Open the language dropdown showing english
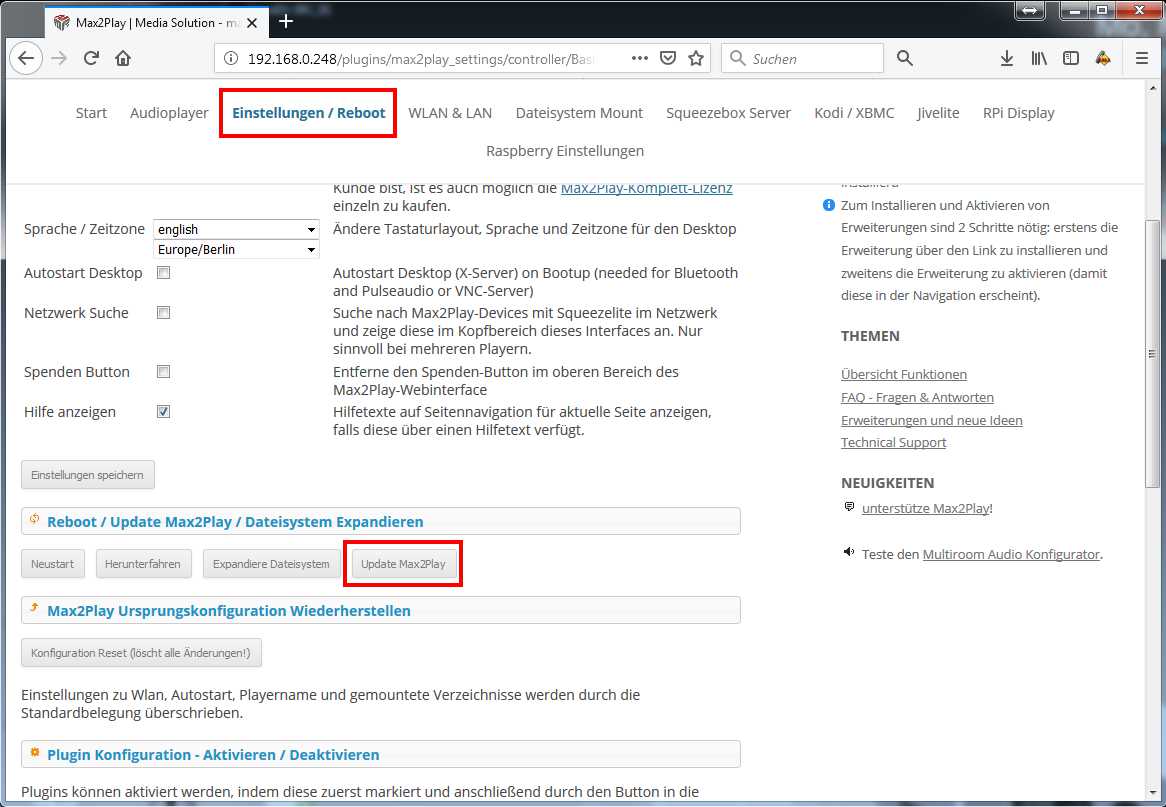1166x807 pixels. 236,230
